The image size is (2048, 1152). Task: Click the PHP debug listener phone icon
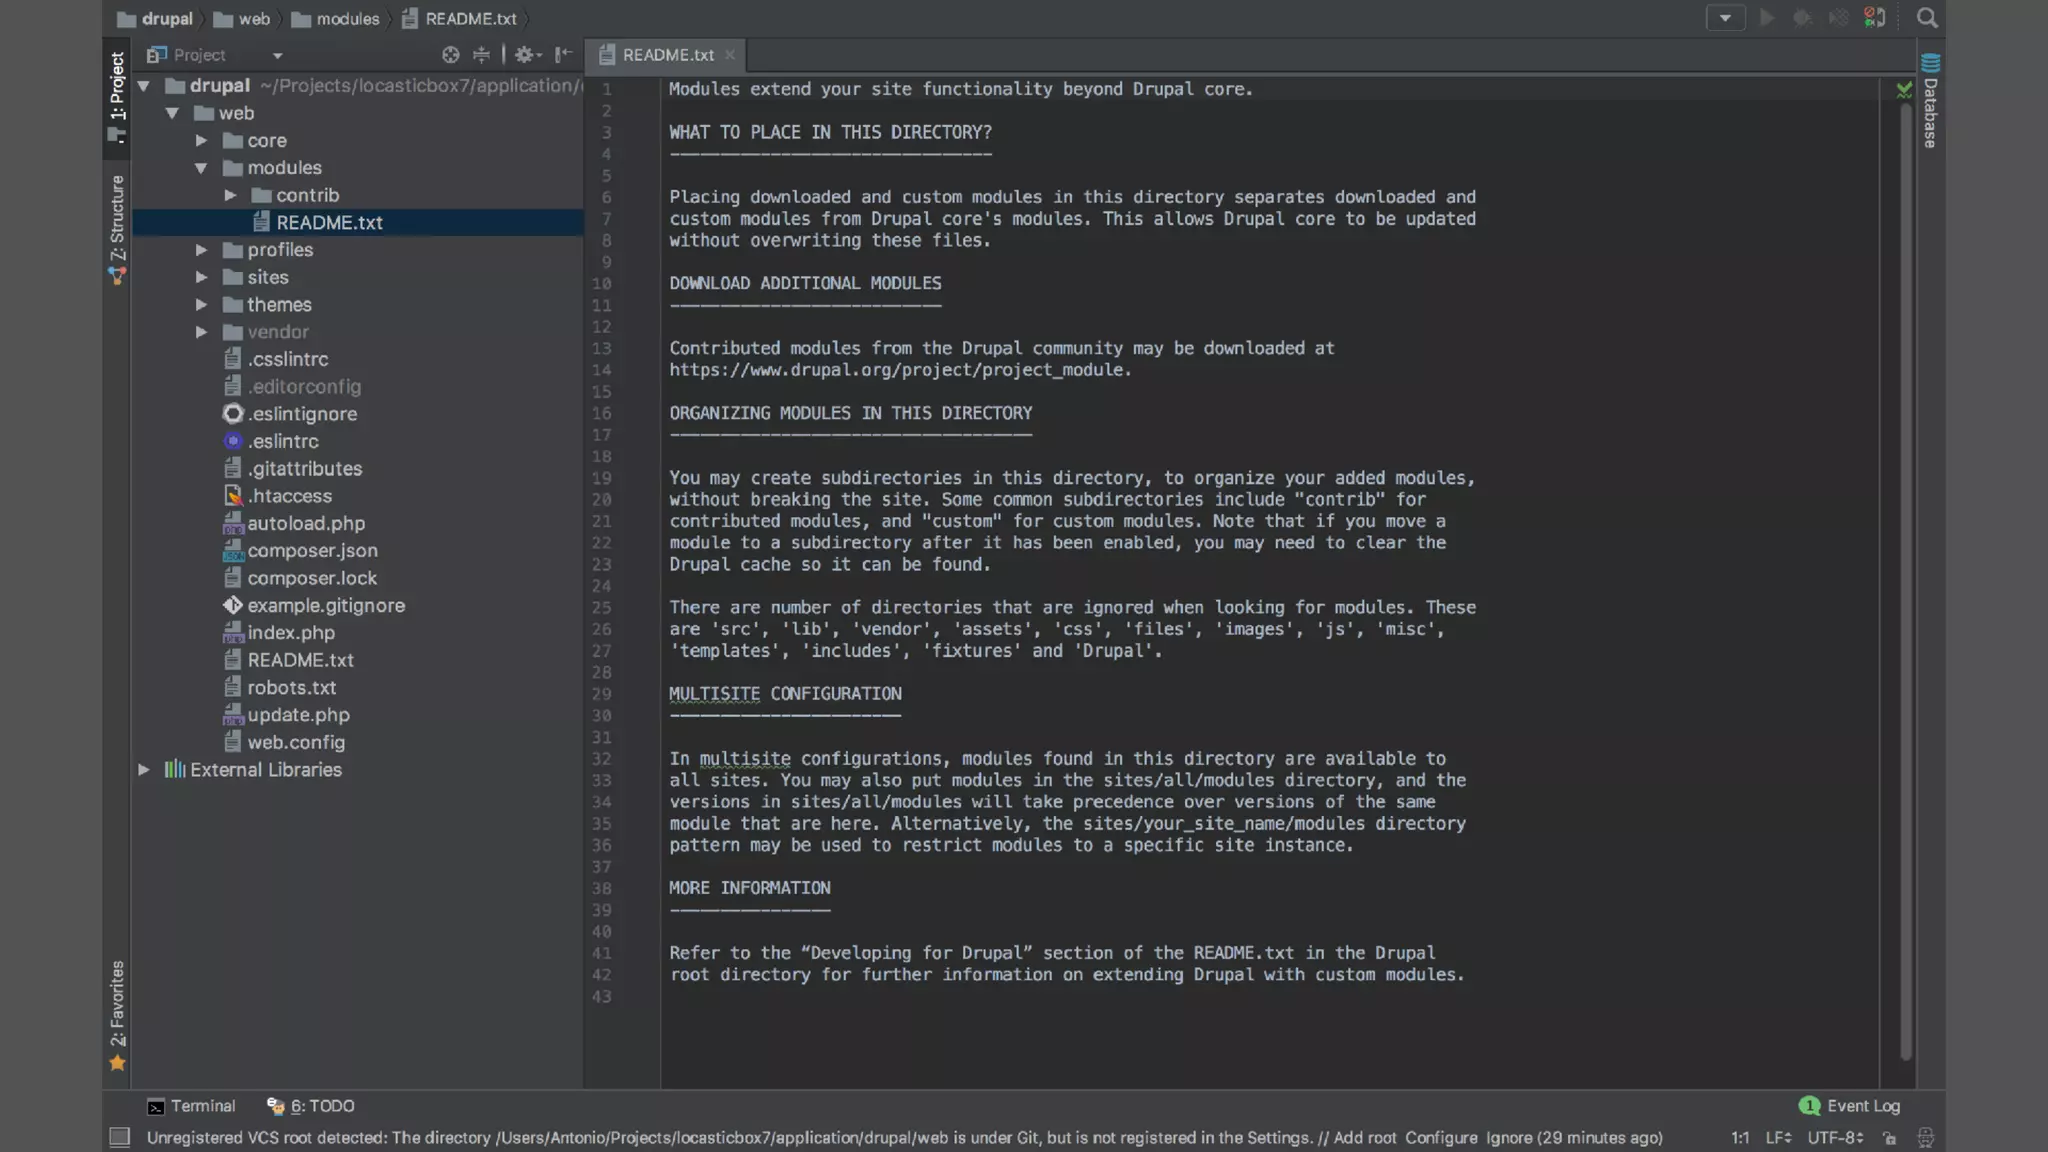(x=1875, y=18)
